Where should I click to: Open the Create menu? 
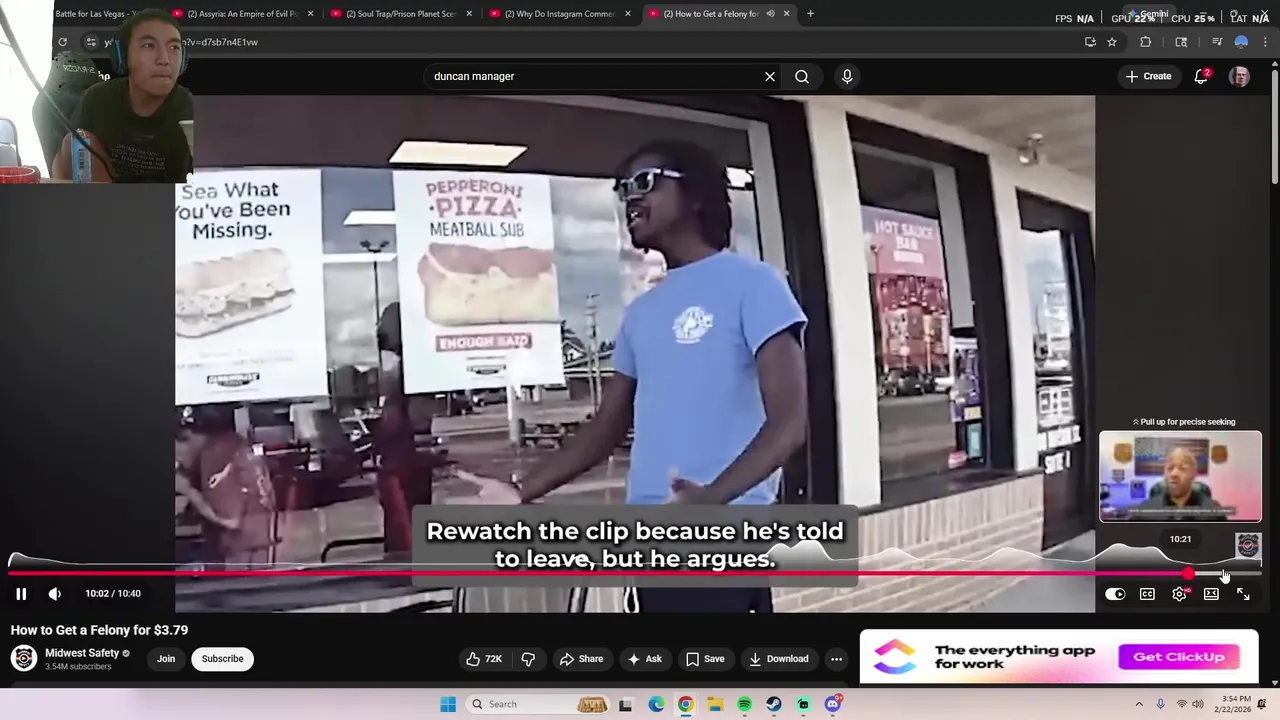pyautogui.click(x=1148, y=76)
